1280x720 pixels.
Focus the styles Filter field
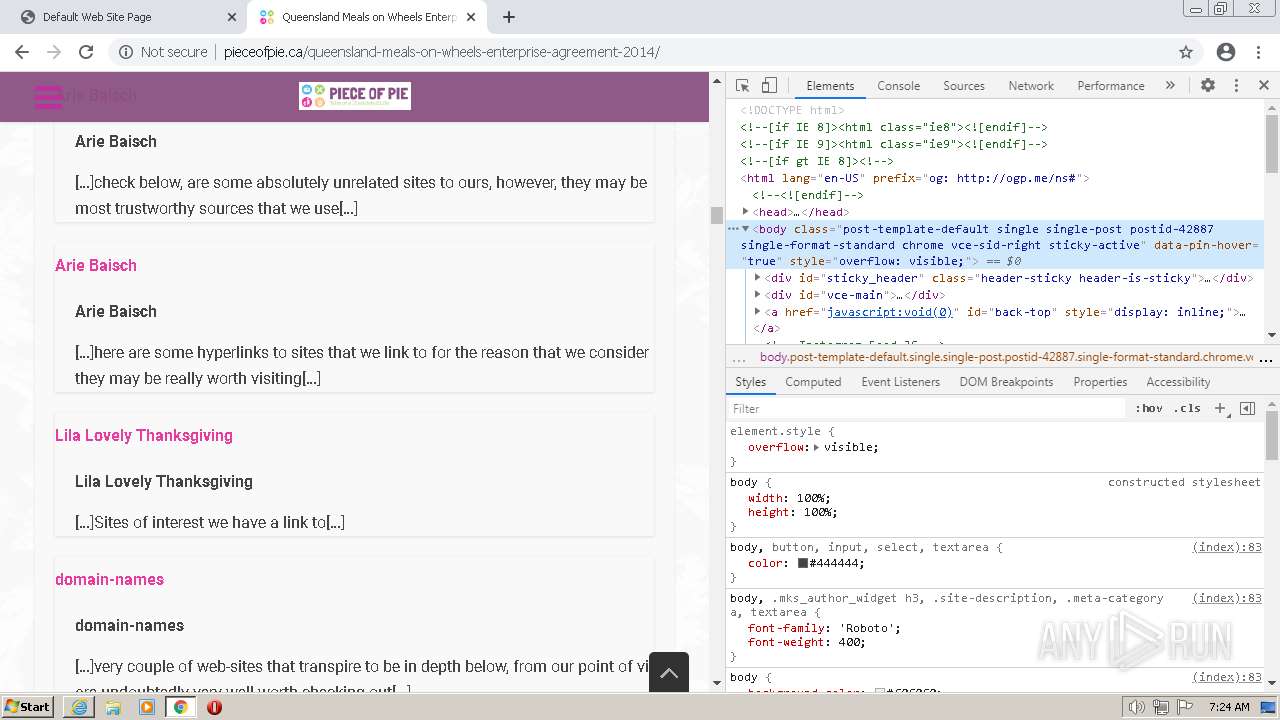point(927,409)
